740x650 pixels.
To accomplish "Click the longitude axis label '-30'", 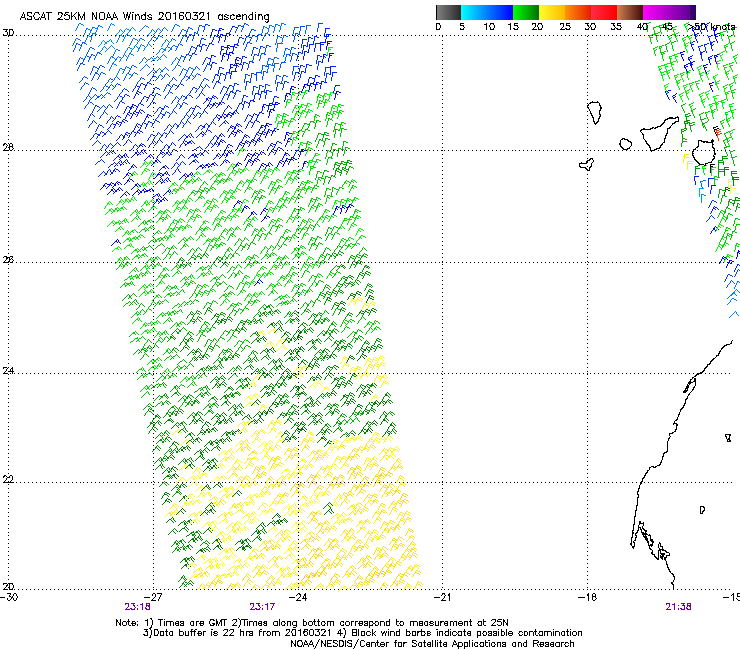I will (x=9, y=597).
